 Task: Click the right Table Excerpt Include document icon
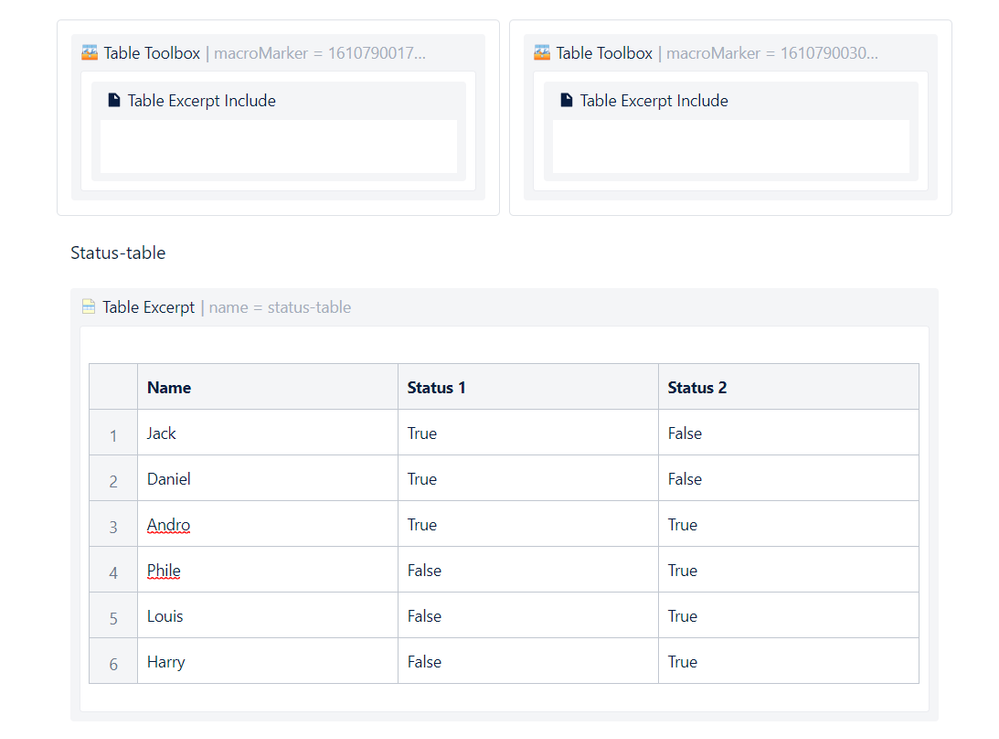(x=566, y=100)
